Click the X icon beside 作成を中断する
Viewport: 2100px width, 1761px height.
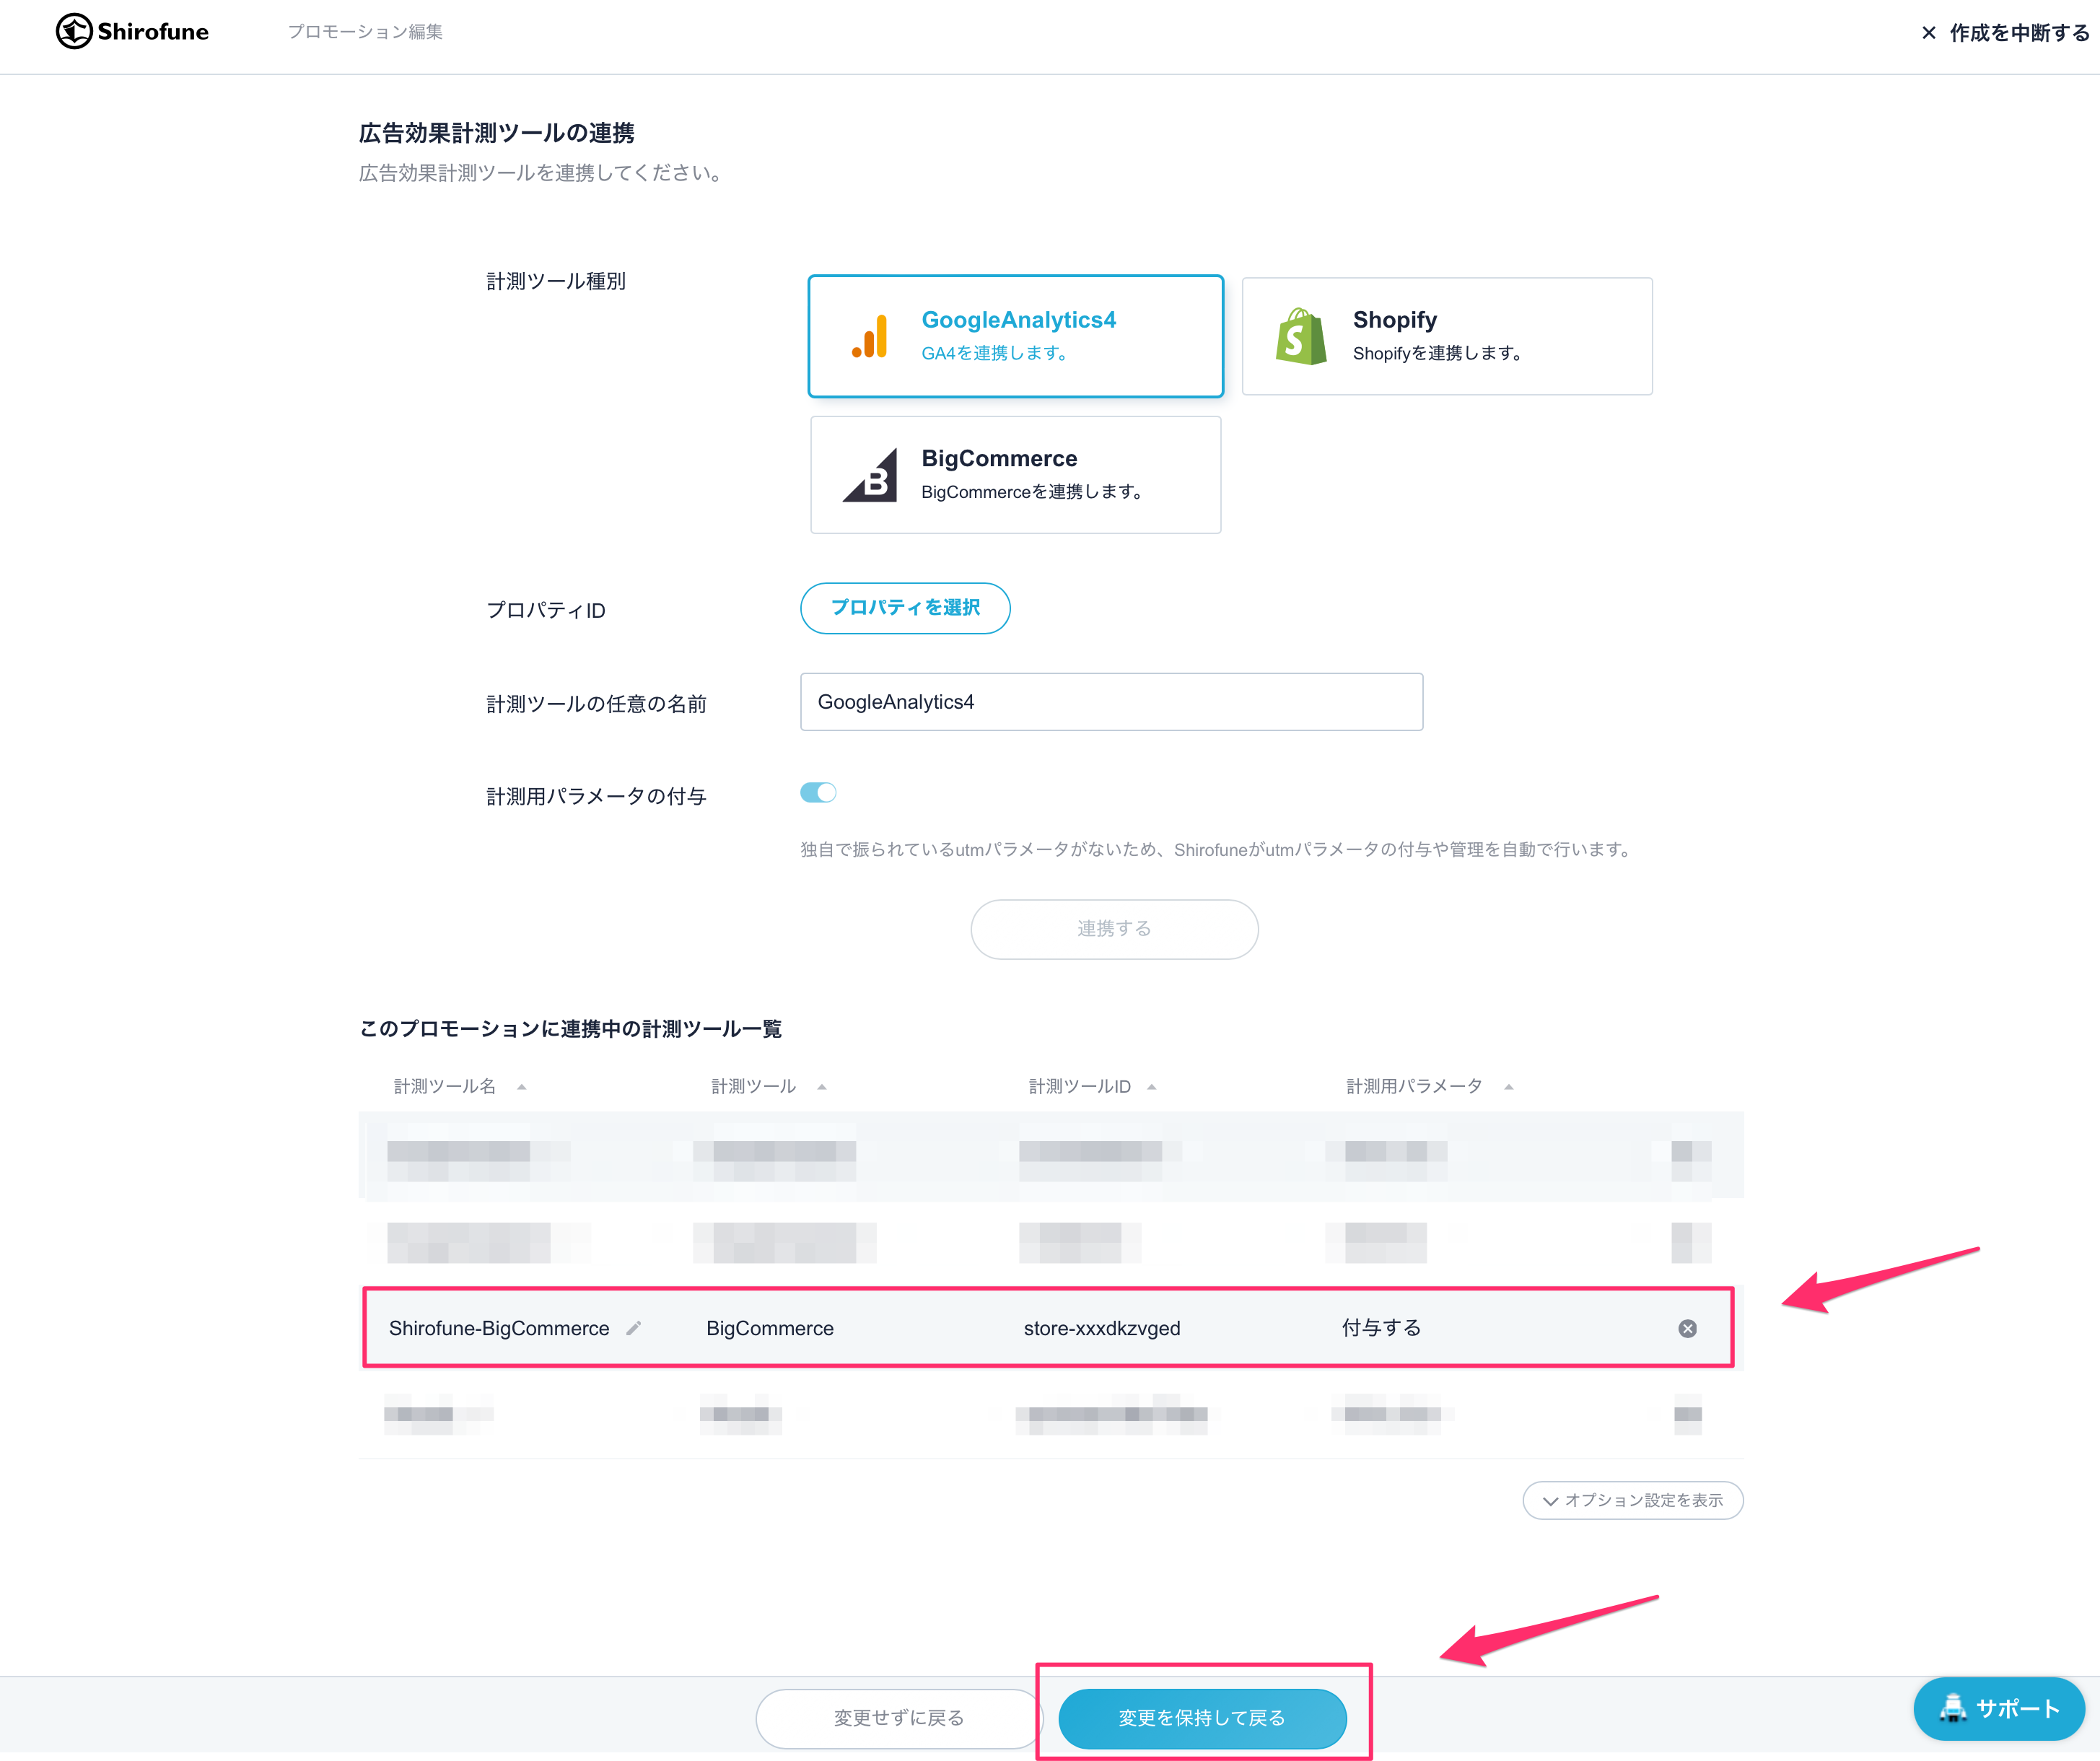[x=1929, y=33]
